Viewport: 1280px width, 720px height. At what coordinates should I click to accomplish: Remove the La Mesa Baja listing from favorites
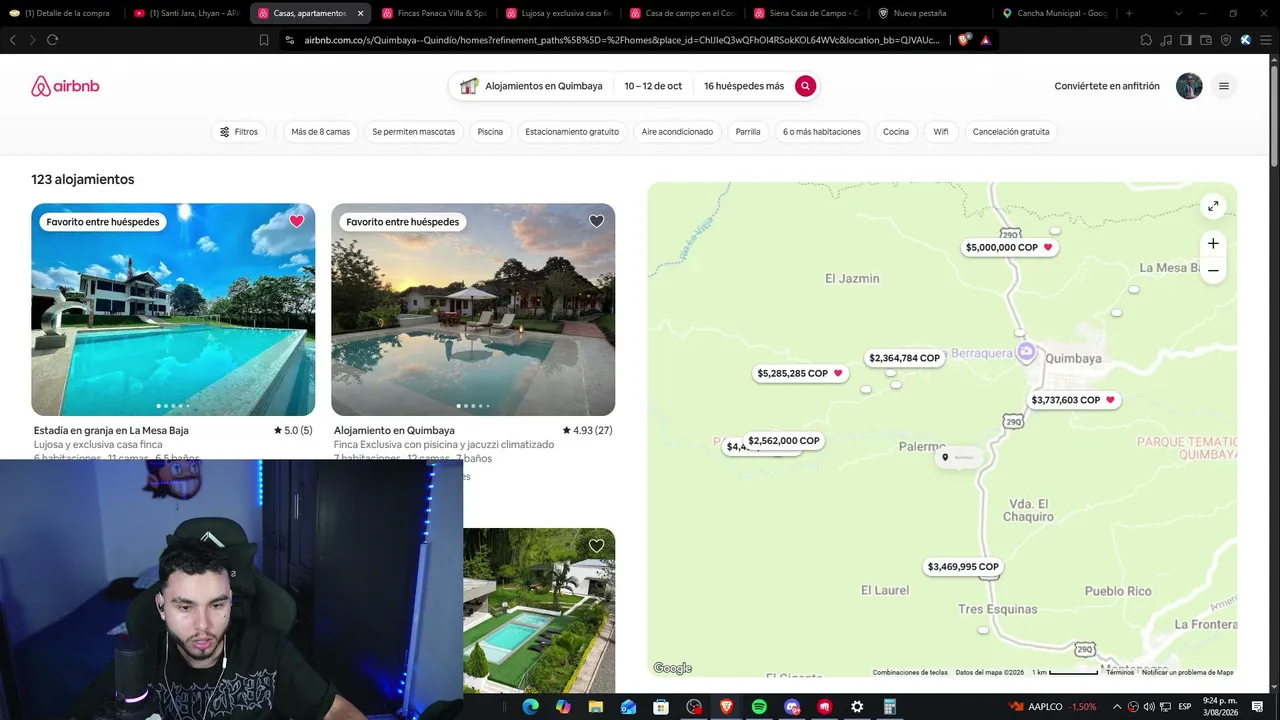point(296,221)
